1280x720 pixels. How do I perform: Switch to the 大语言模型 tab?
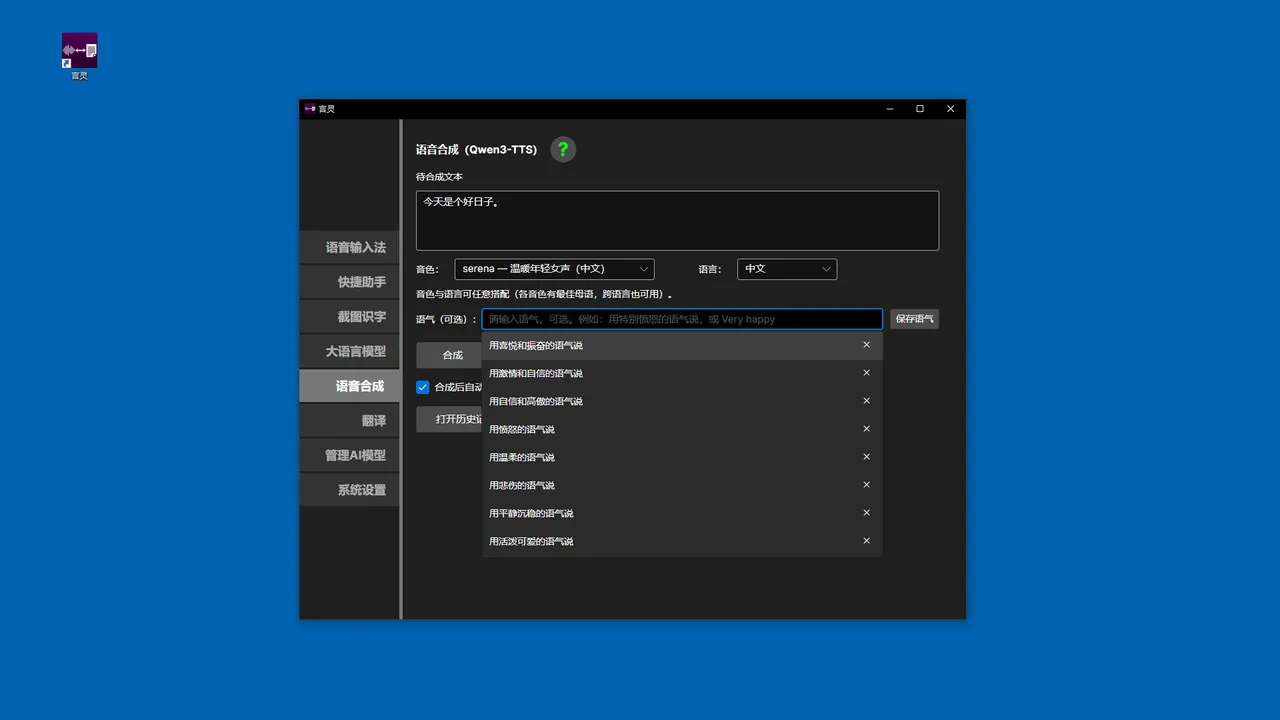pyautogui.click(x=349, y=351)
